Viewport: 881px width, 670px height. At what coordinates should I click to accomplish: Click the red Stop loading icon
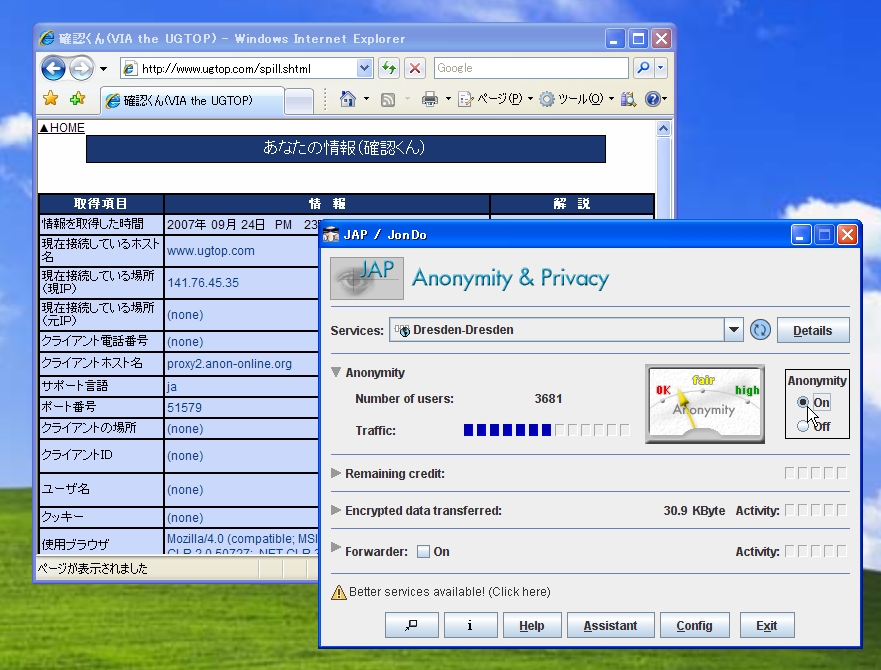(415, 69)
